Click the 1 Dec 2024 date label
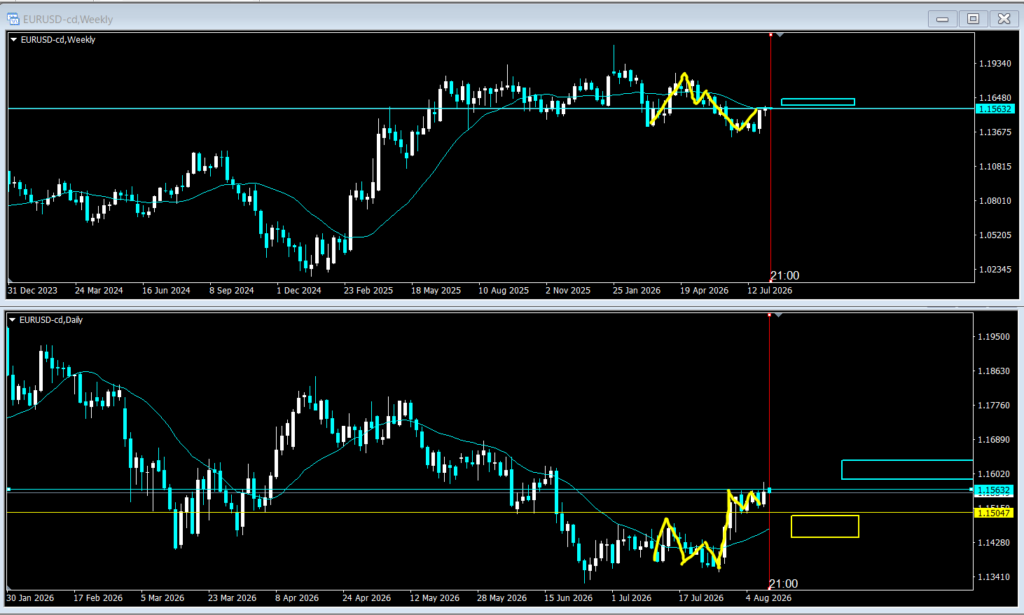 [x=298, y=291]
